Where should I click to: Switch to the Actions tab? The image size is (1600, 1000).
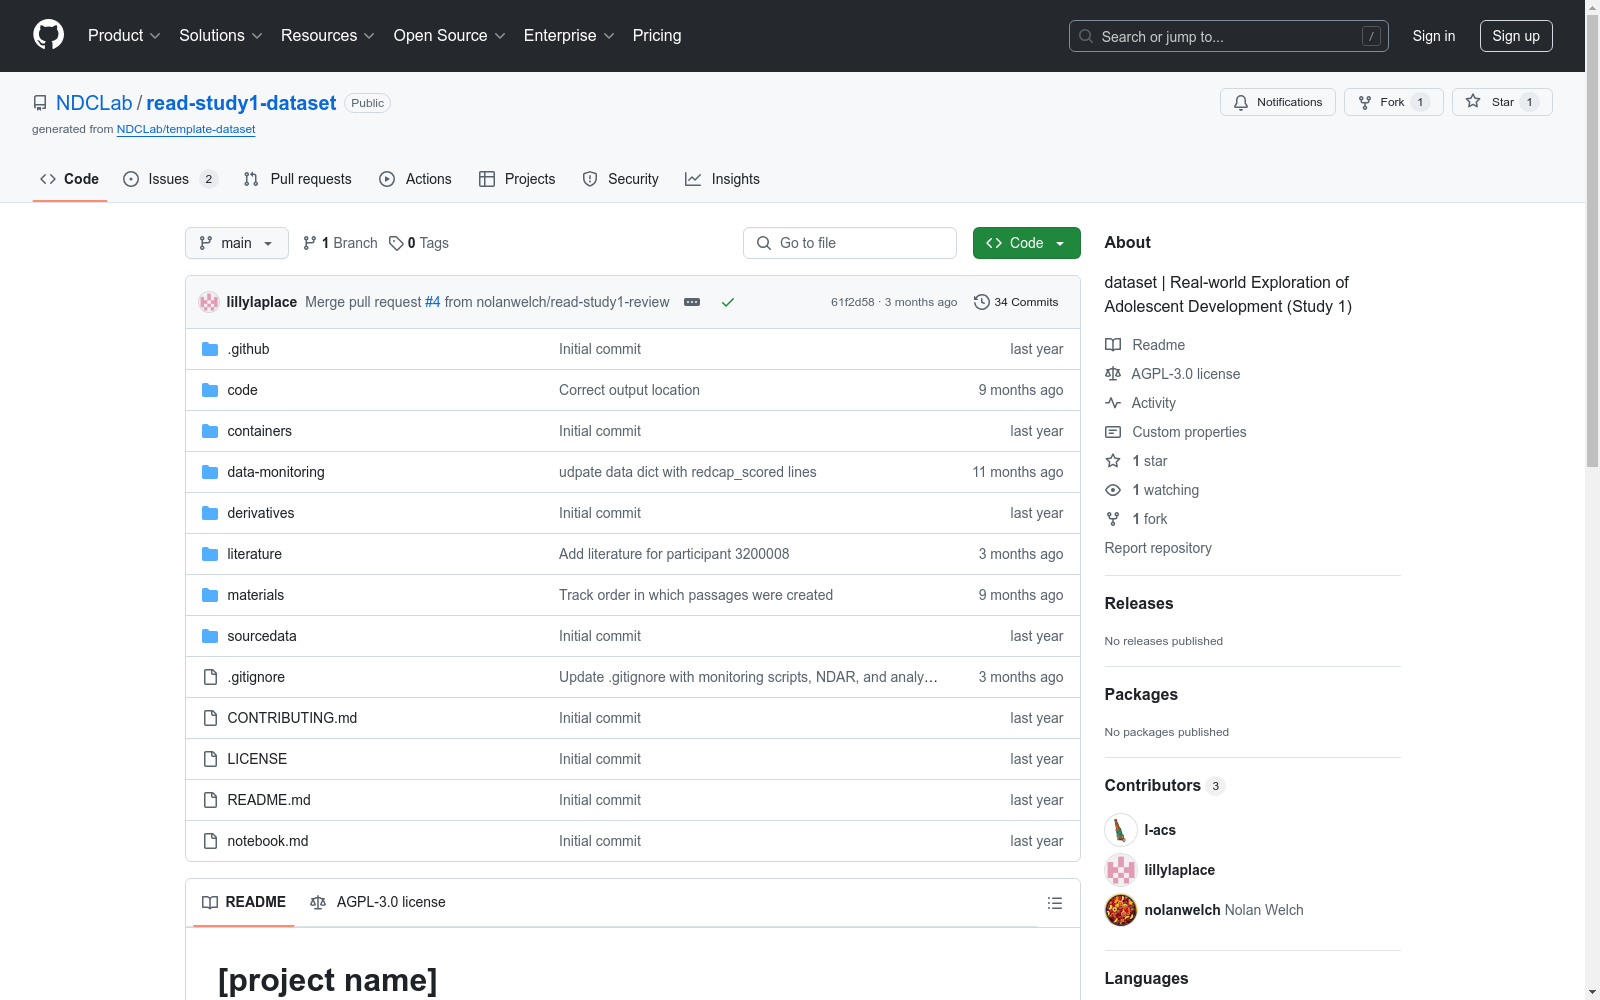[415, 179]
